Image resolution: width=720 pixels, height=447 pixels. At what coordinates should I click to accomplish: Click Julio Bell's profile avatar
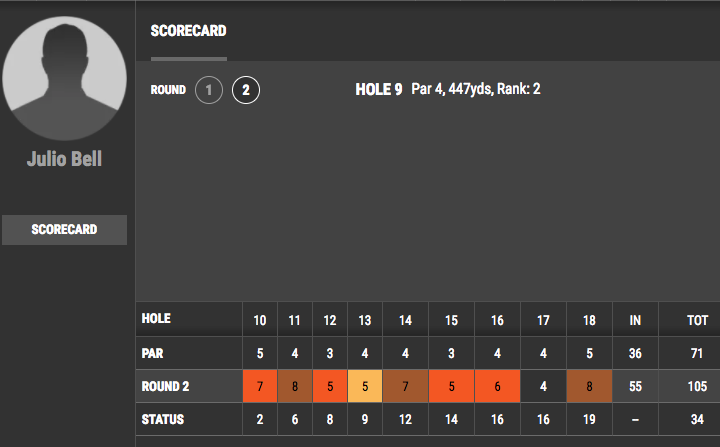(x=64, y=78)
